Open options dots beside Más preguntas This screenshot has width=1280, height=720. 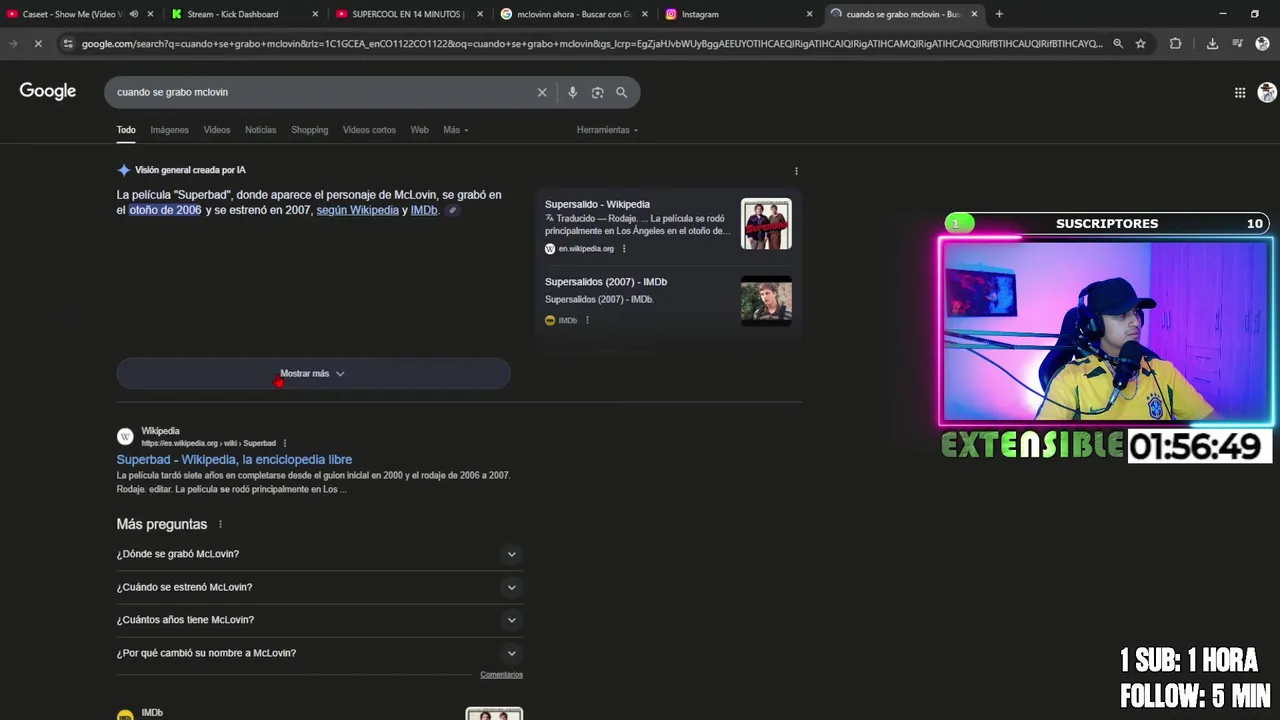pos(220,524)
